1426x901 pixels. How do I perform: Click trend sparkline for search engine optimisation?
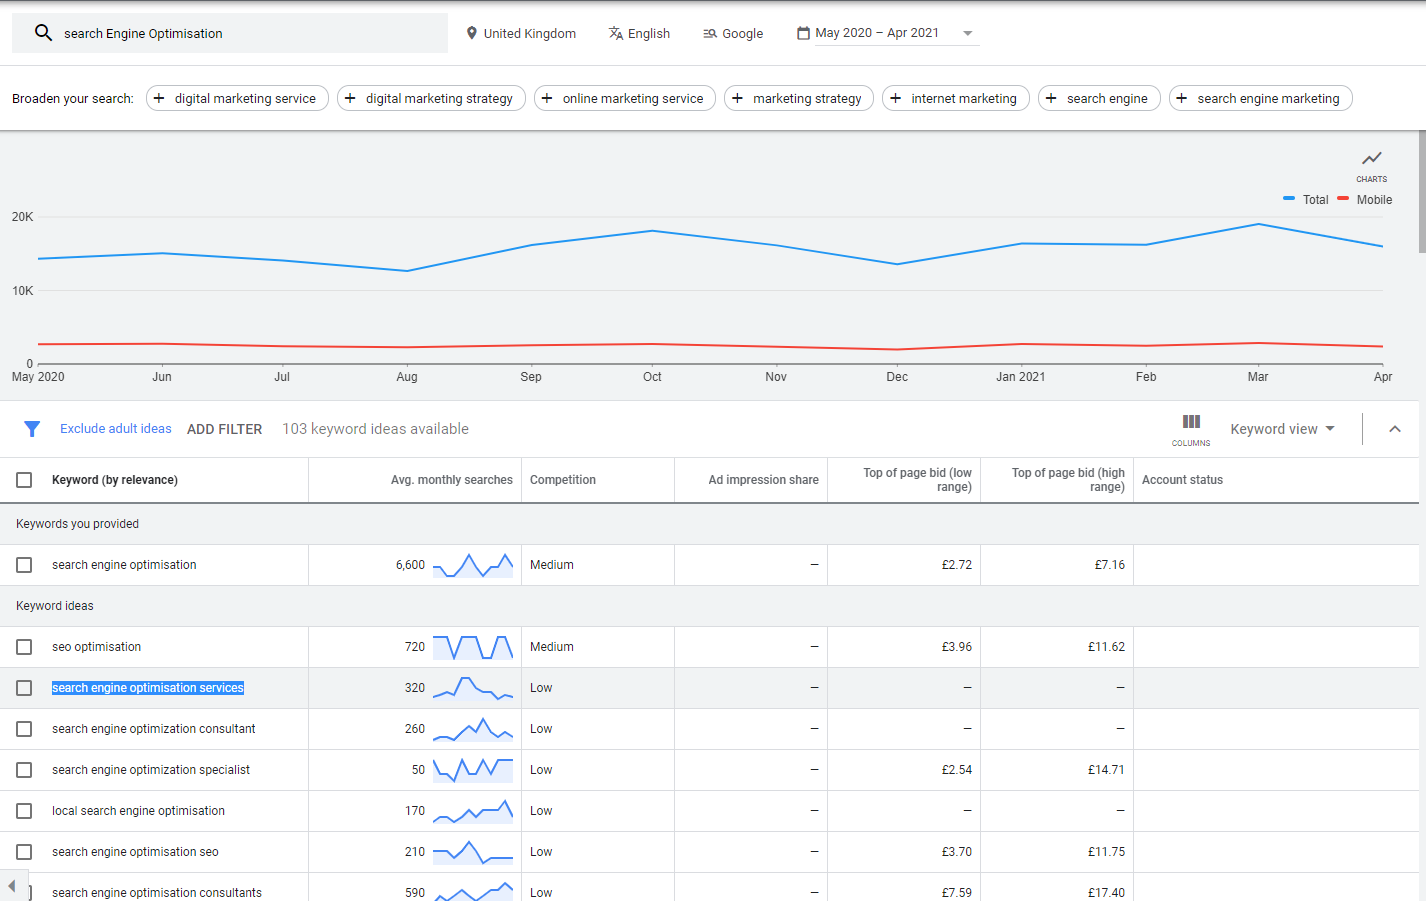(473, 565)
